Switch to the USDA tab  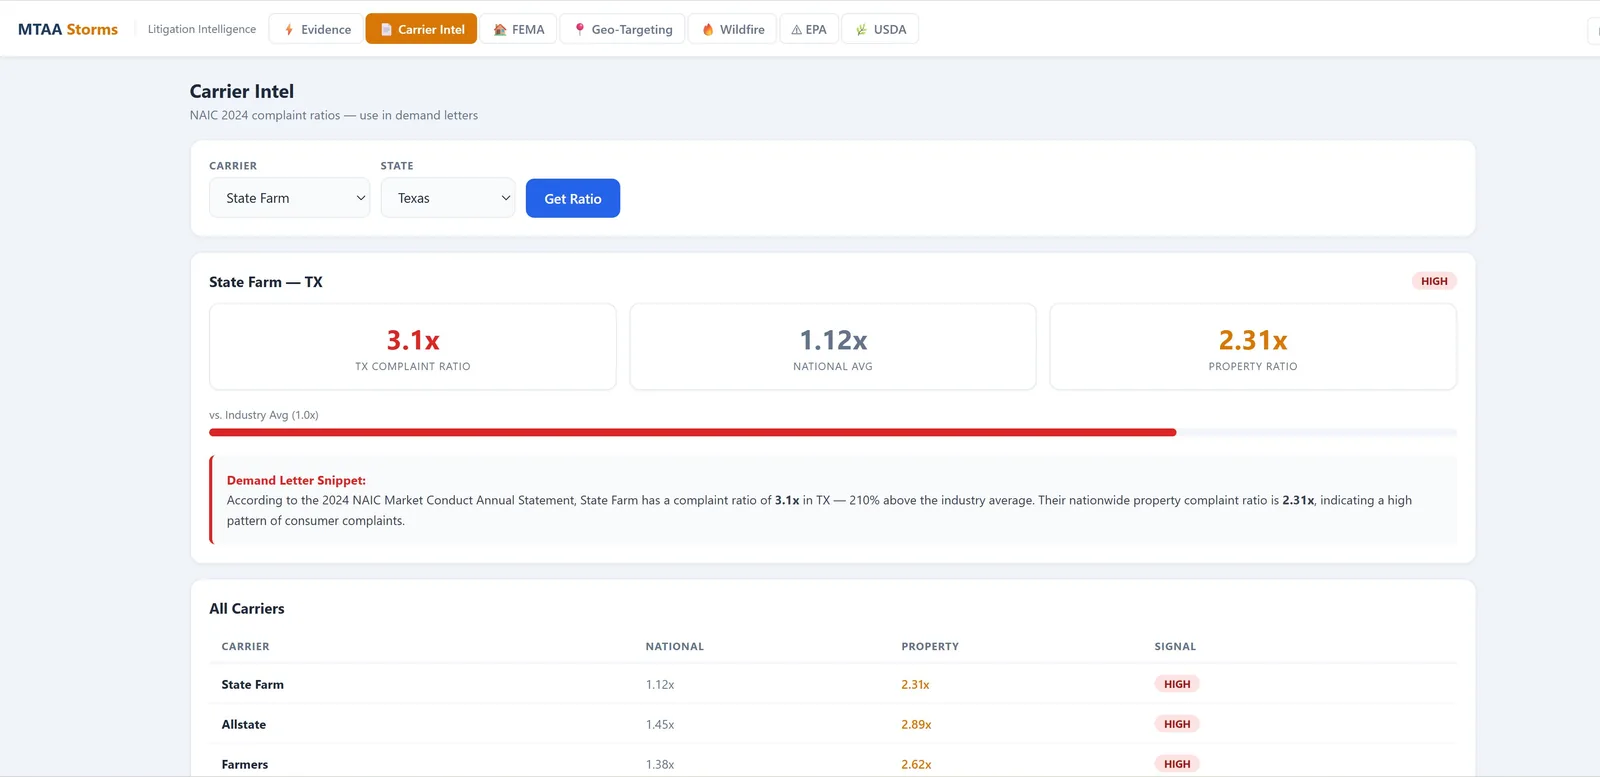point(880,29)
